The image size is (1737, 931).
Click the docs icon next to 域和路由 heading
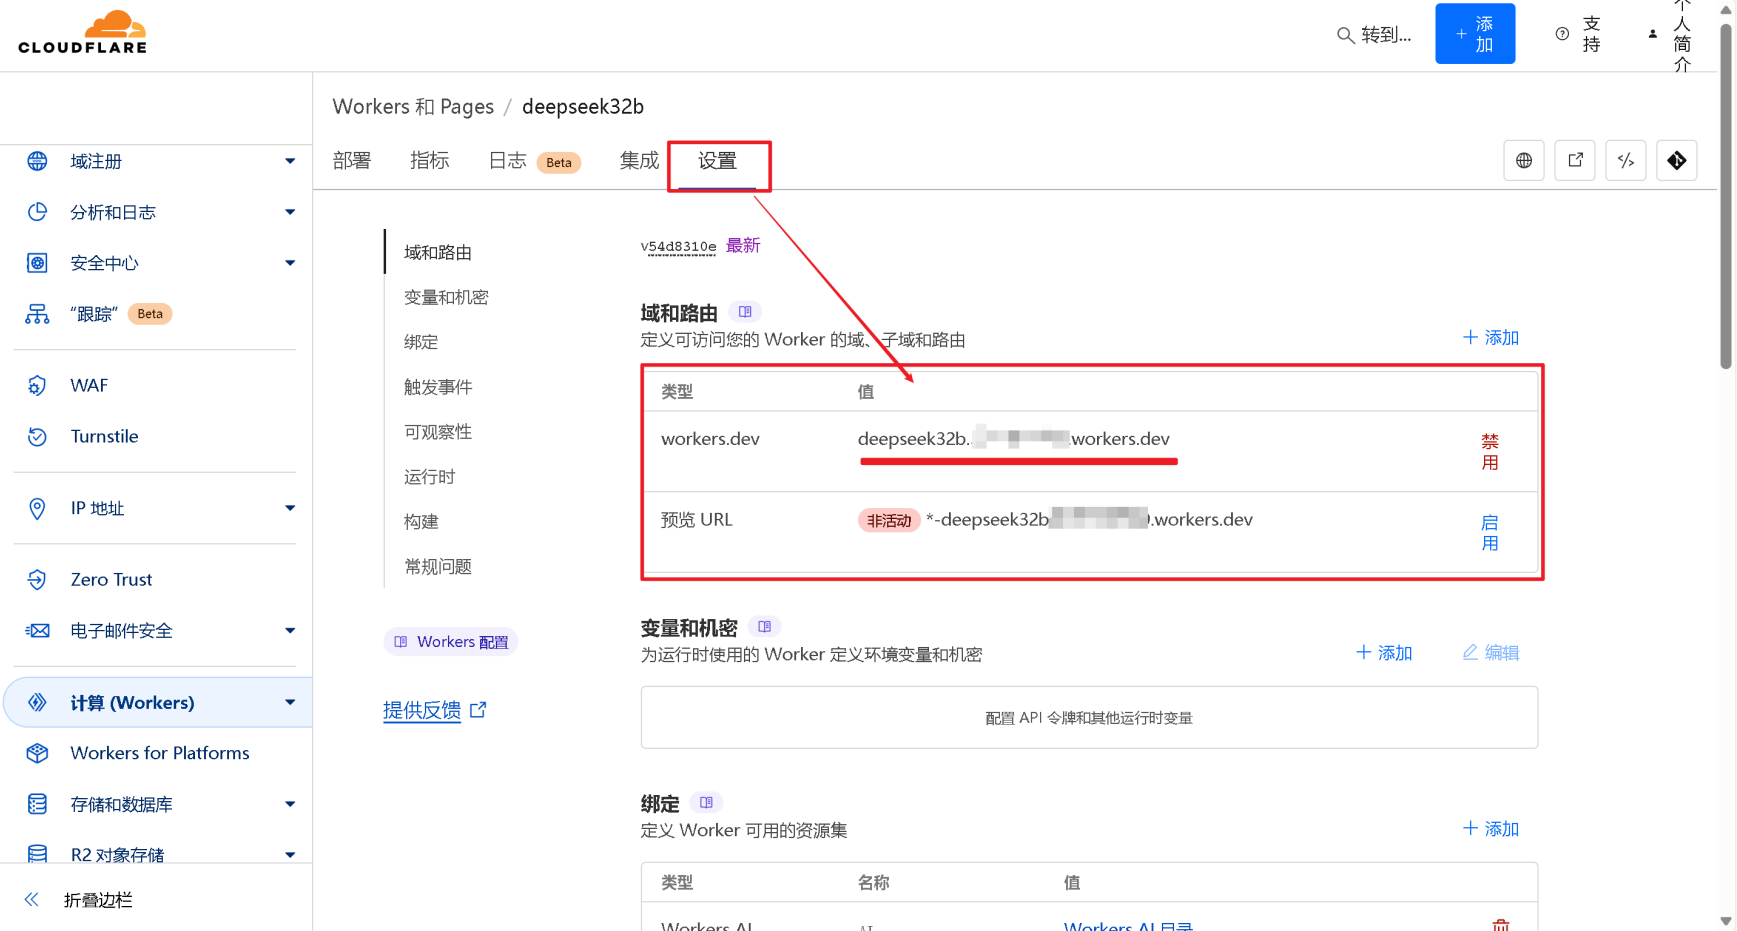(745, 312)
